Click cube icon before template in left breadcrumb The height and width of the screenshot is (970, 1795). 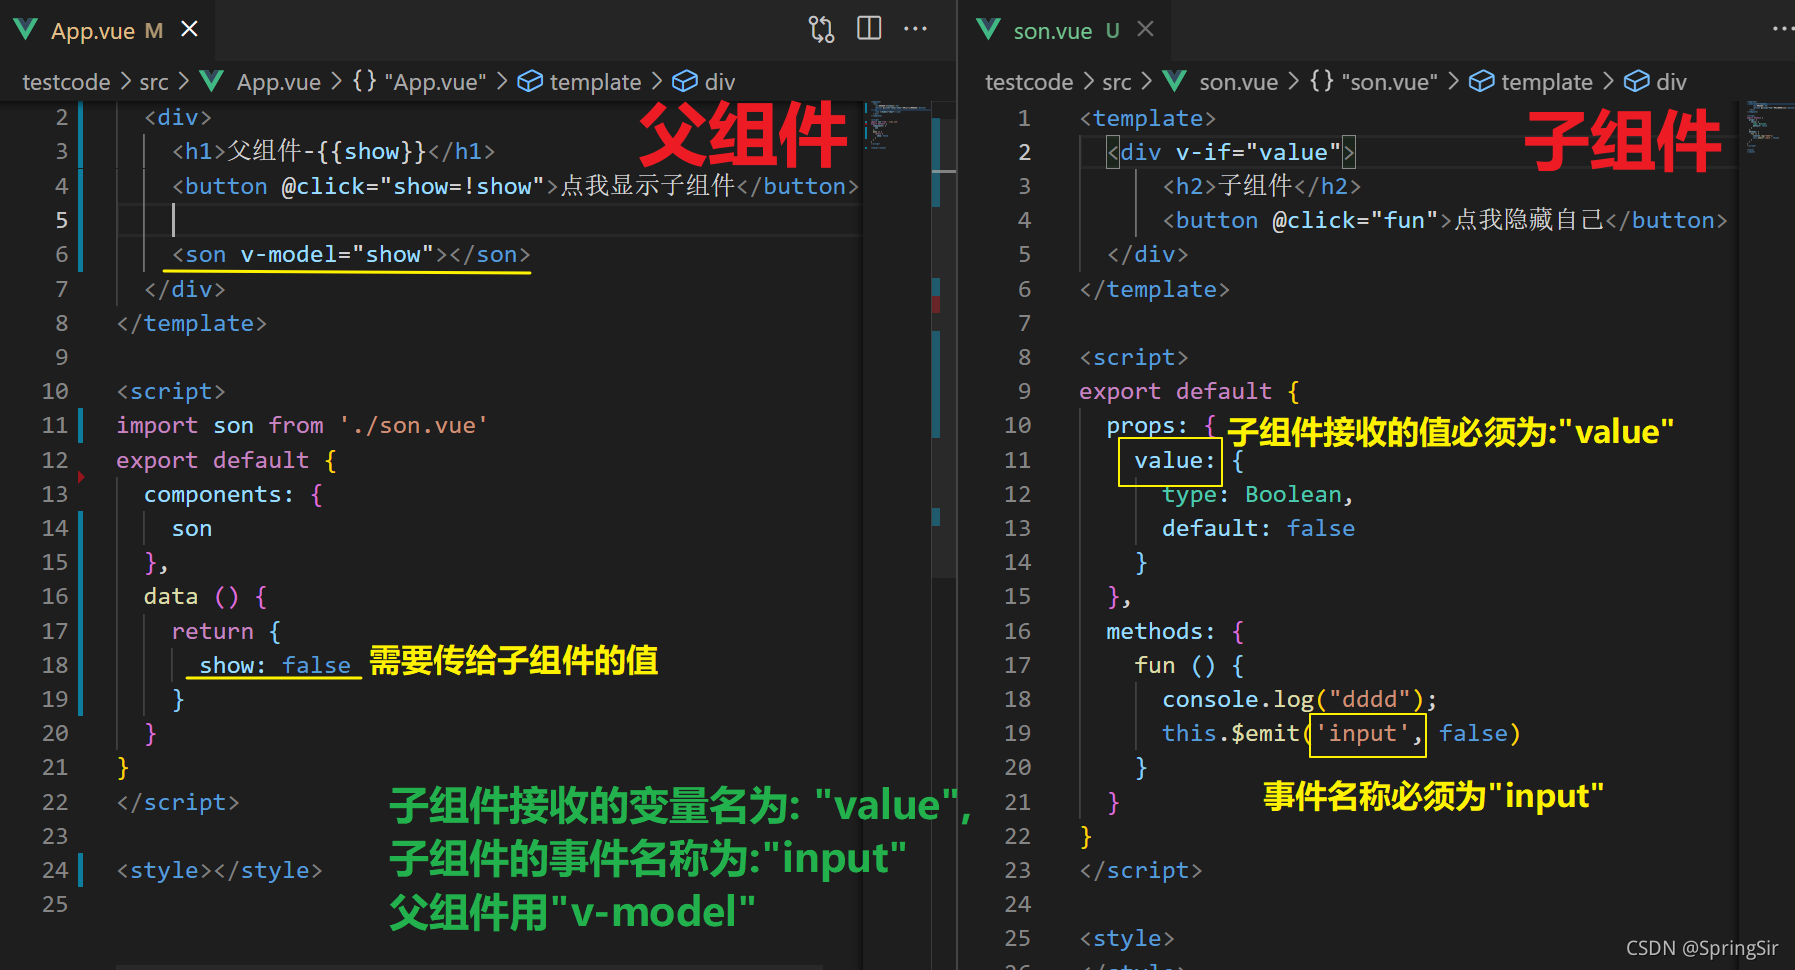530,81
